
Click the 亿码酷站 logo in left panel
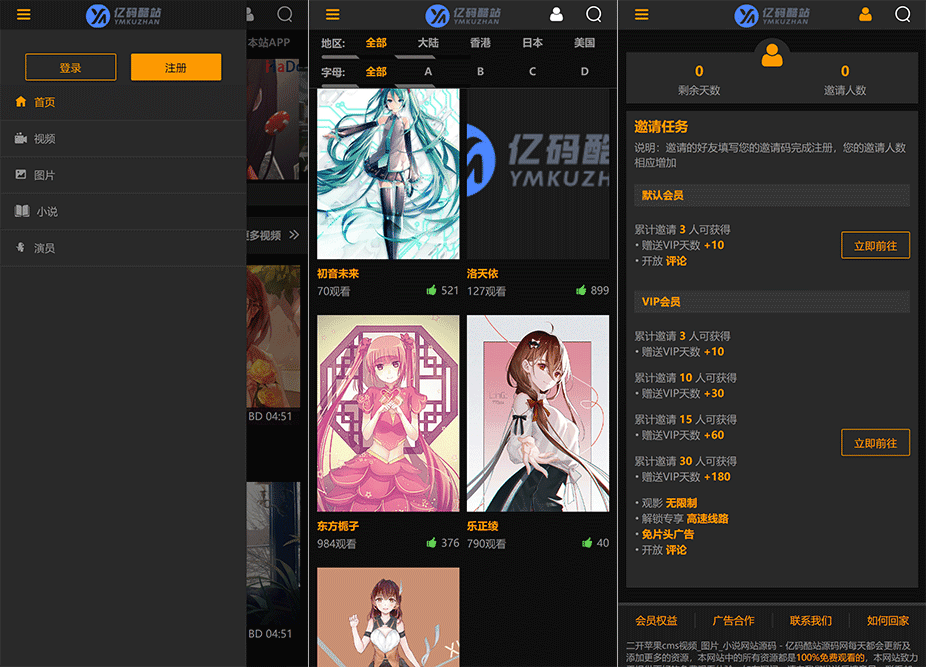(x=123, y=15)
